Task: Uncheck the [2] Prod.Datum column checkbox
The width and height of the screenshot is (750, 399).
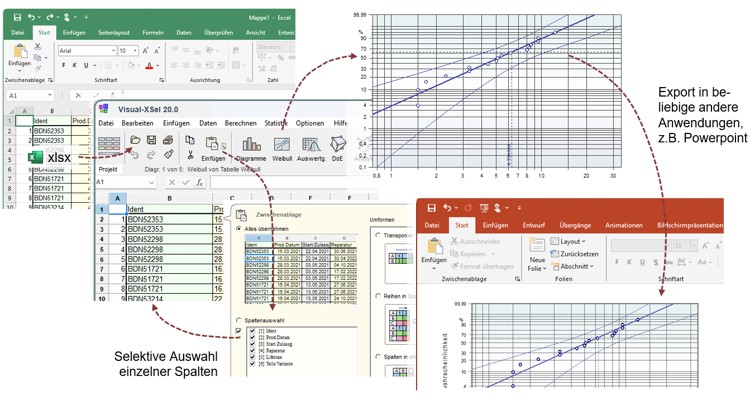Action: click(x=253, y=337)
